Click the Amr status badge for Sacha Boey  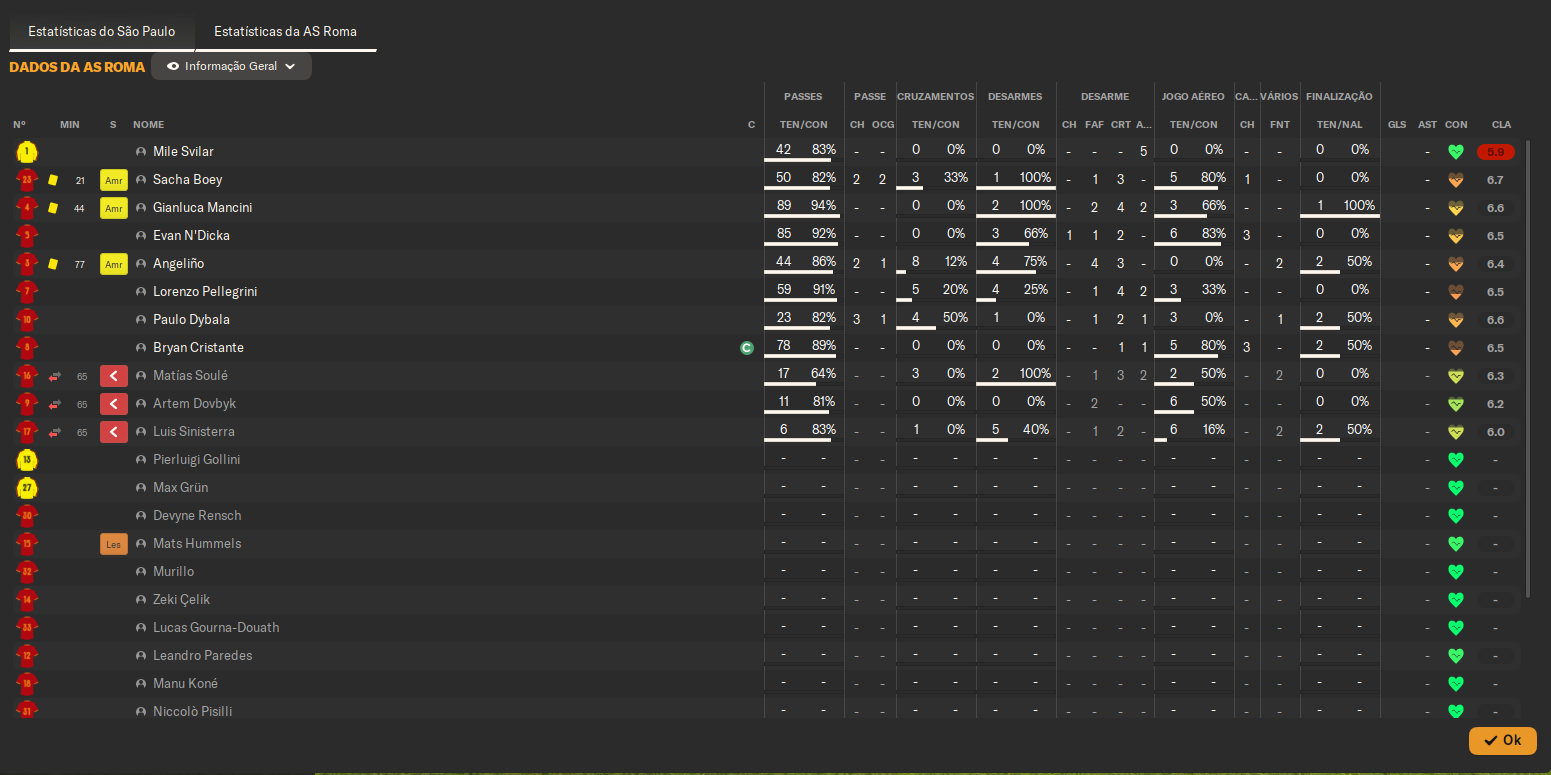114,180
